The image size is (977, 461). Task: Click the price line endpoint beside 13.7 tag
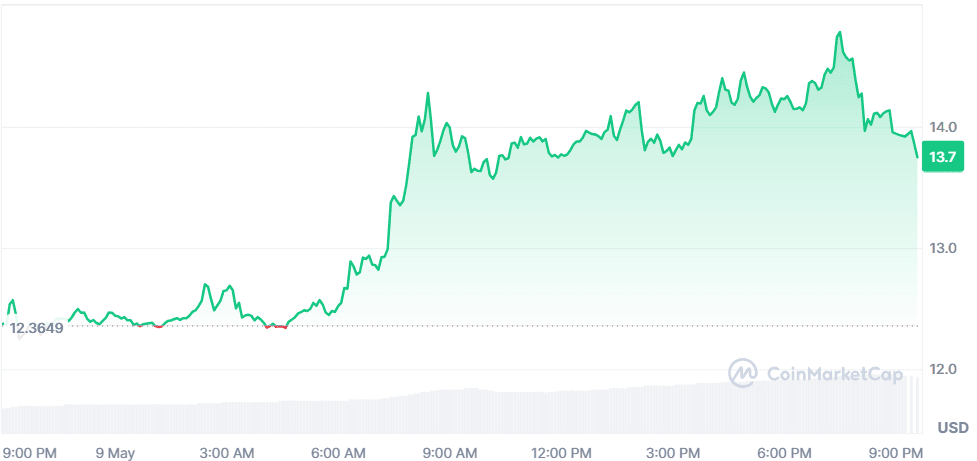[917, 157]
